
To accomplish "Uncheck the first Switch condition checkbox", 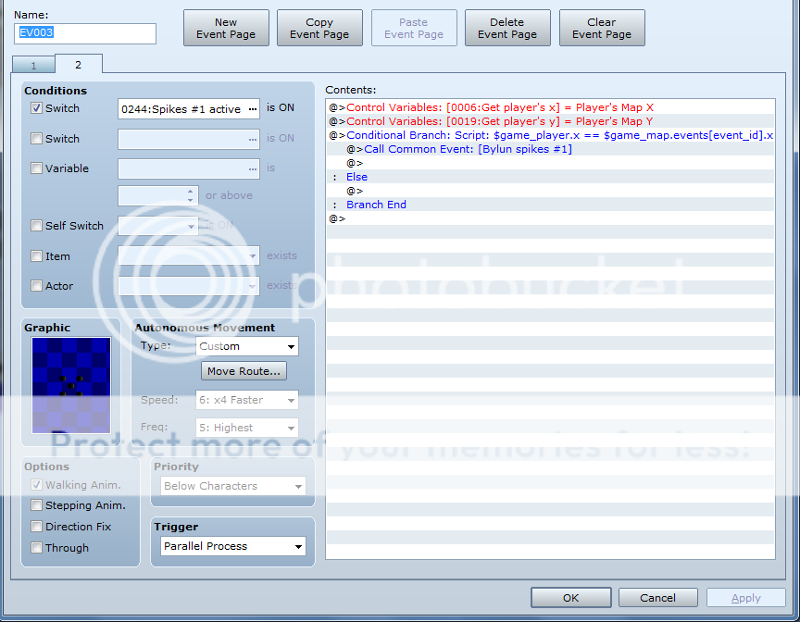I will [37, 108].
